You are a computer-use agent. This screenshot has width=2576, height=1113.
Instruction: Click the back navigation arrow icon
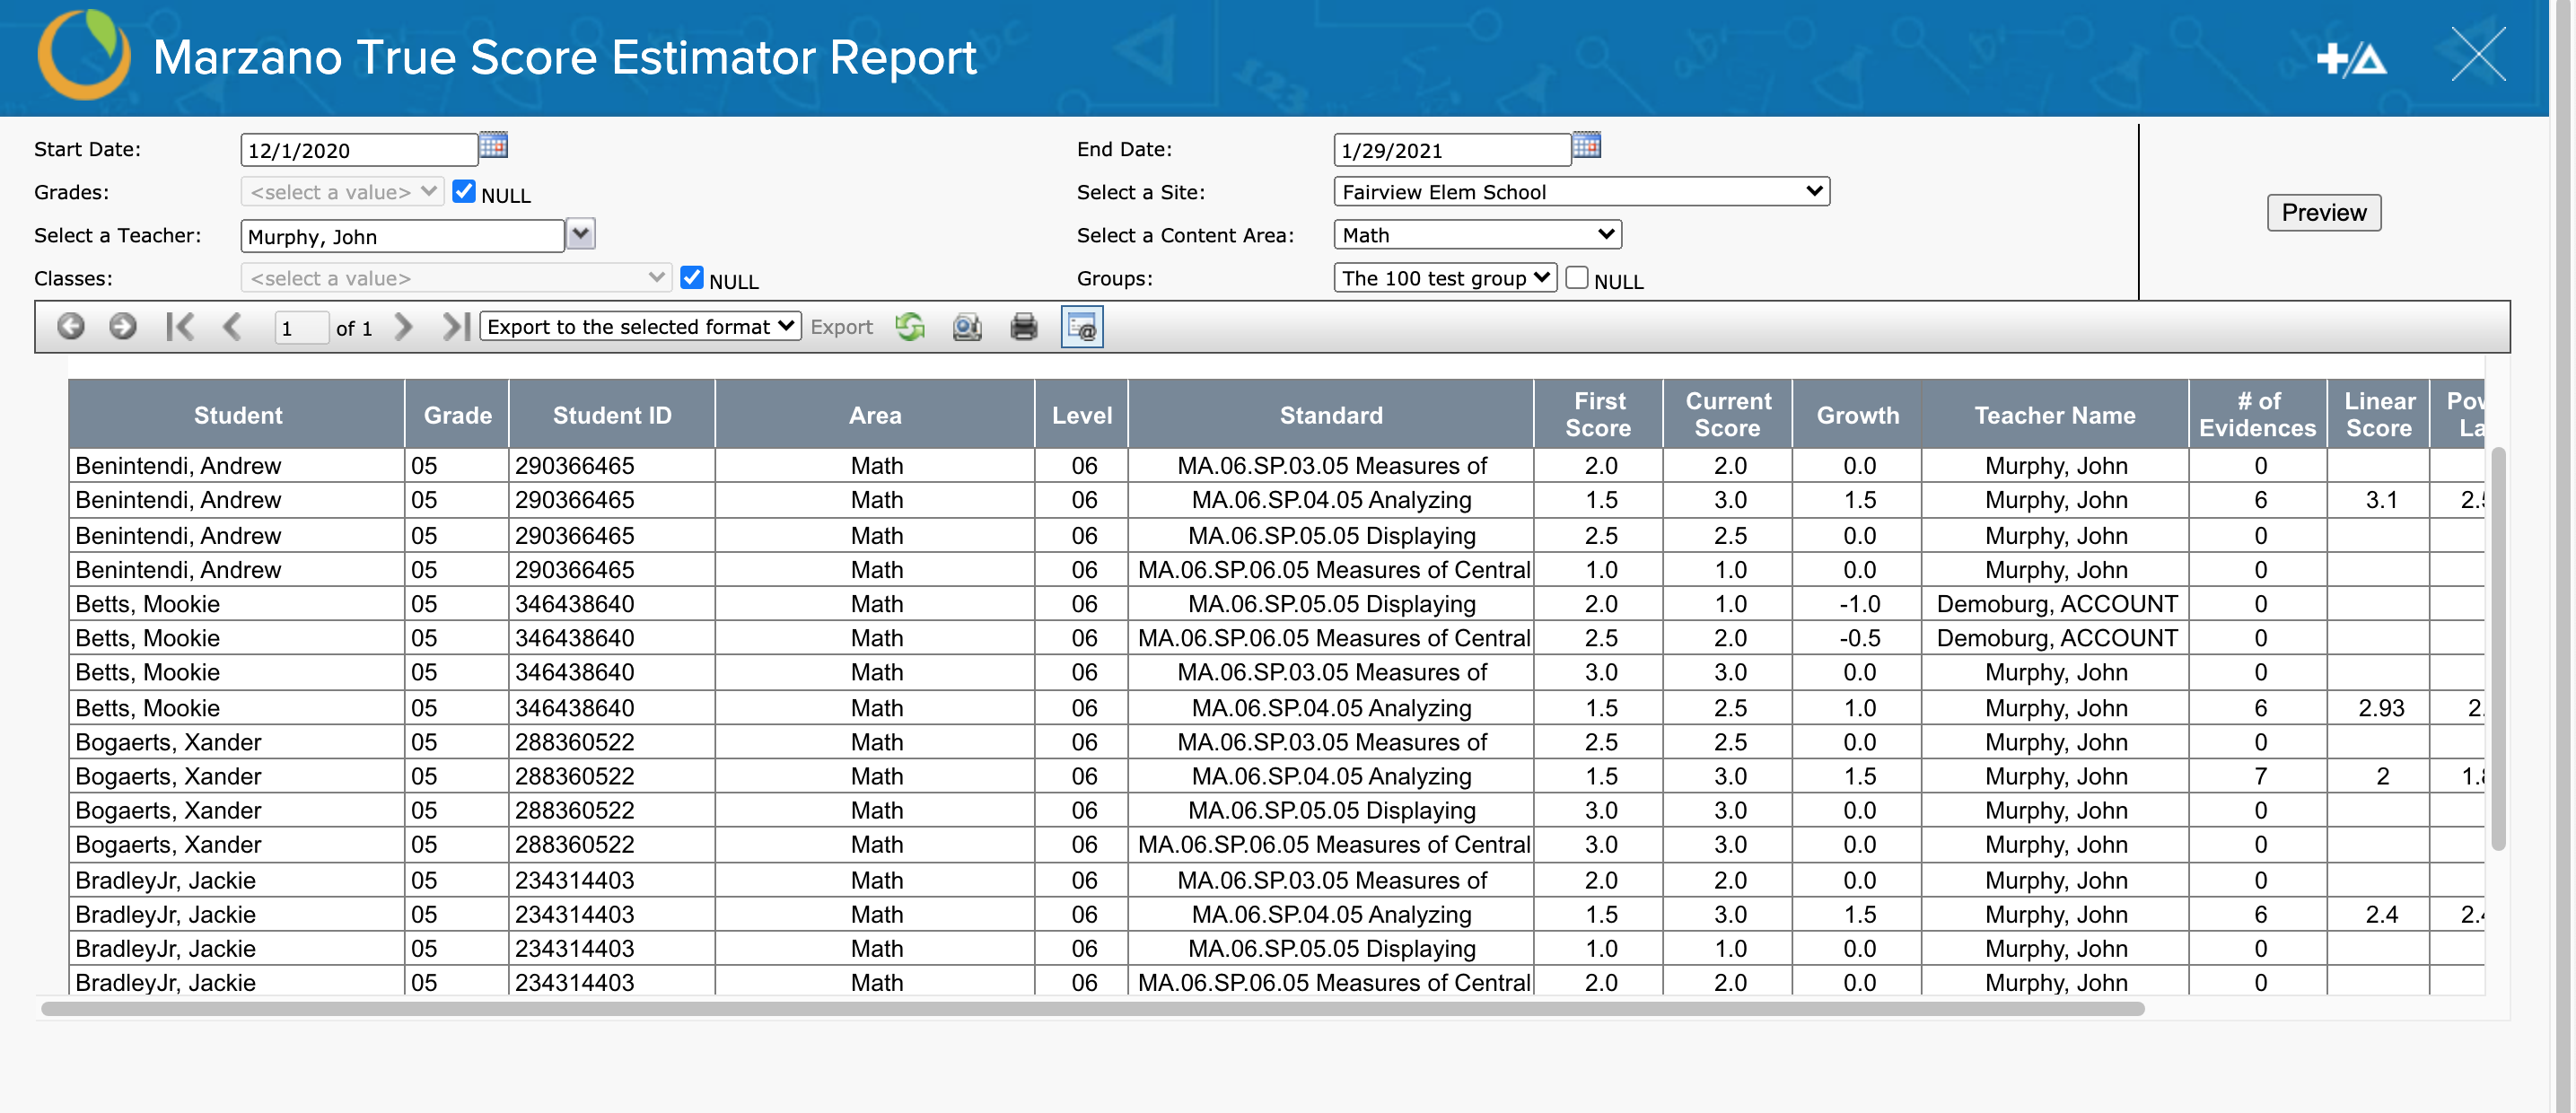click(x=70, y=327)
